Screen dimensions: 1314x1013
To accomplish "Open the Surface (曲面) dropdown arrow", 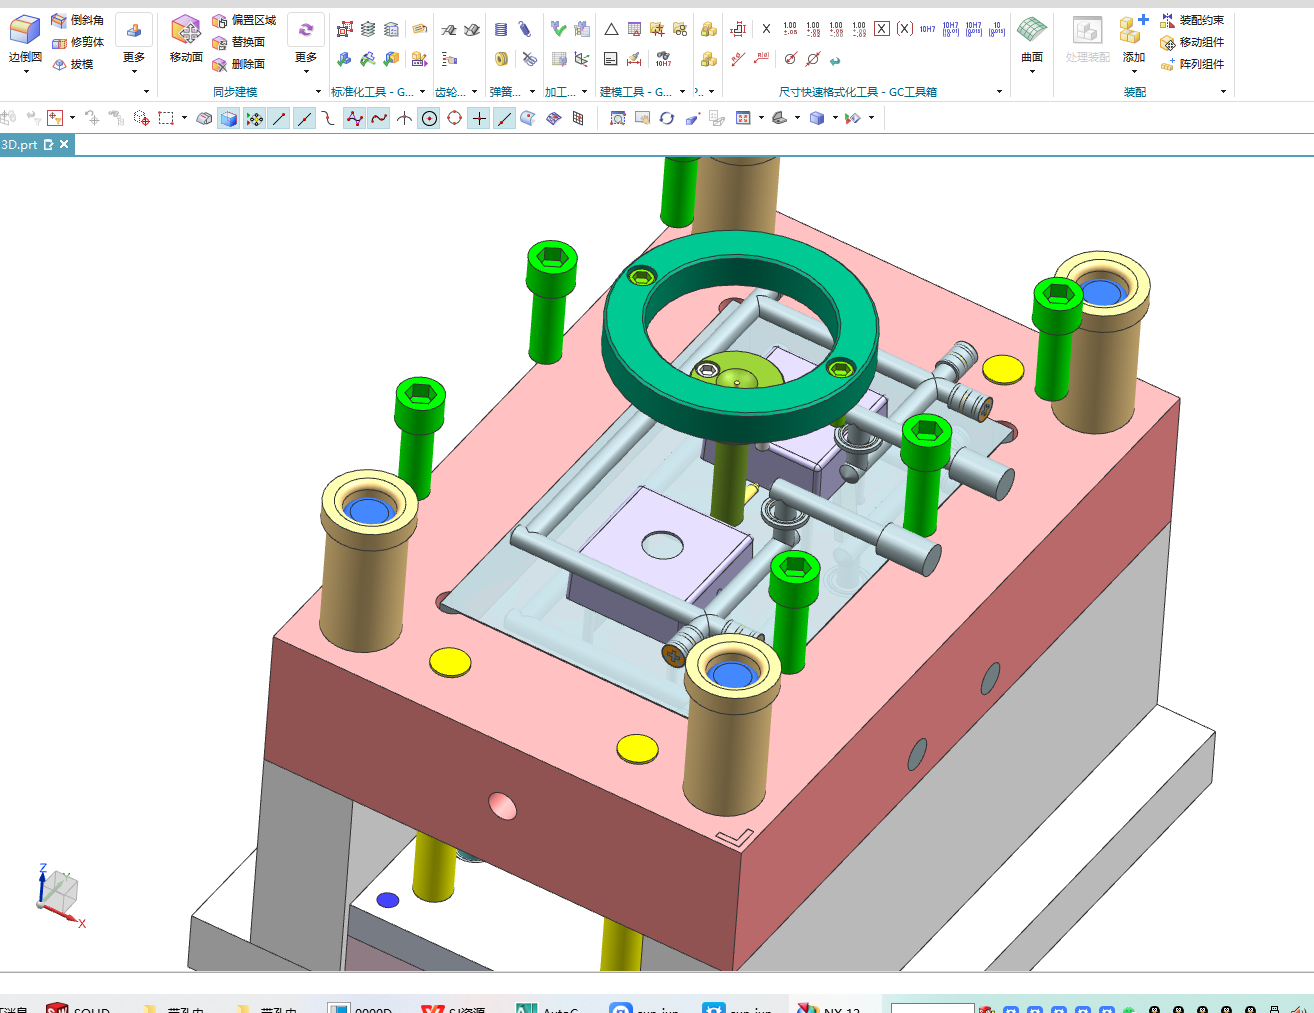I will pyautogui.click(x=1032, y=72).
